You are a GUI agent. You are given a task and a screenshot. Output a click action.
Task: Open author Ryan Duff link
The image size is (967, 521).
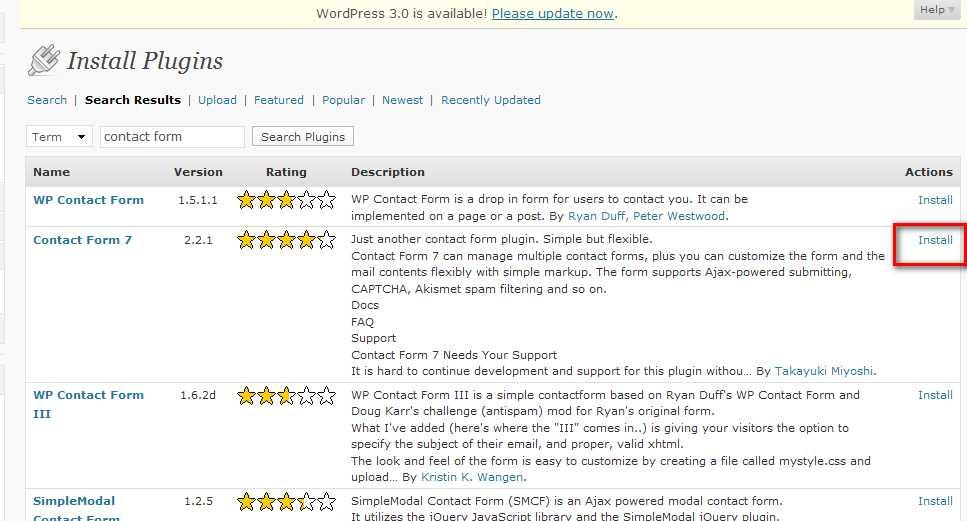pos(597,216)
